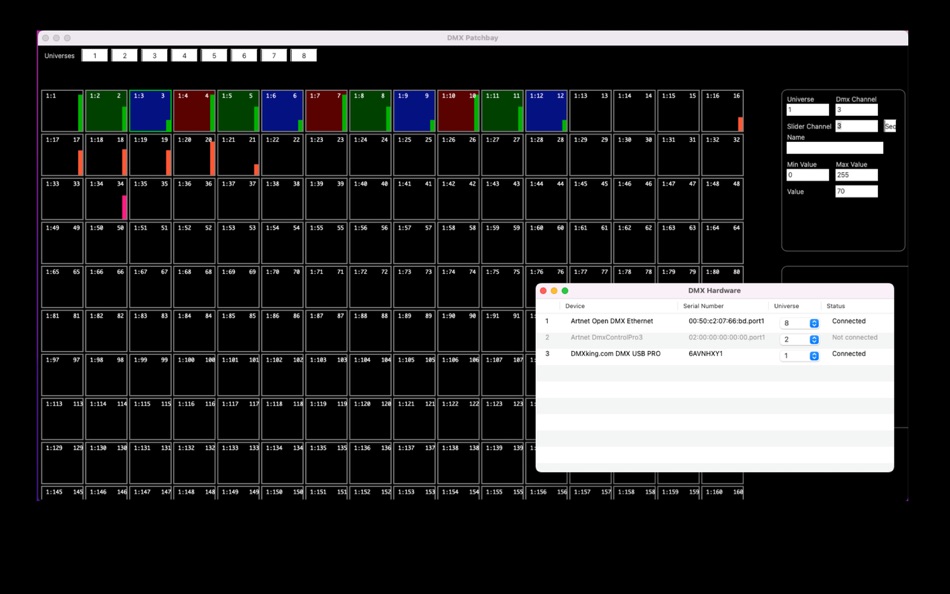Select universe 1 button

95,55
